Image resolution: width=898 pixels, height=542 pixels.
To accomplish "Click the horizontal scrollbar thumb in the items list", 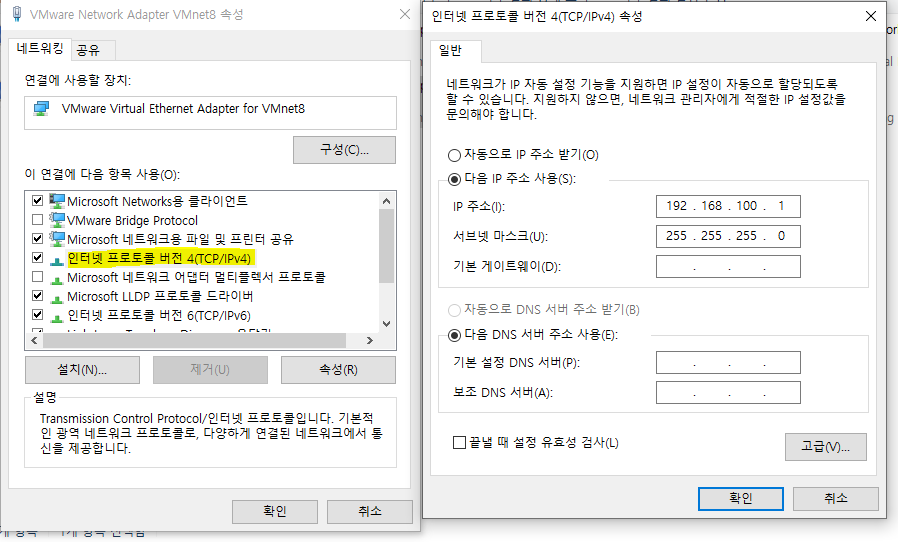I will (x=195, y=340).
